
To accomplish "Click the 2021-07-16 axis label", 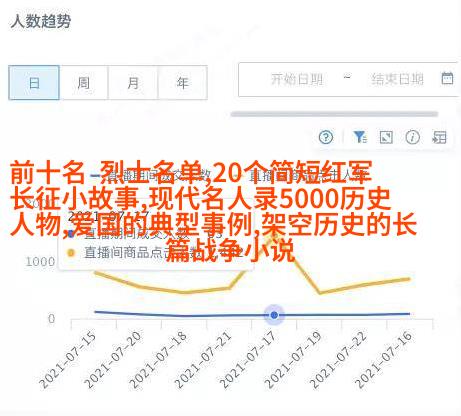I will (384, 360).
